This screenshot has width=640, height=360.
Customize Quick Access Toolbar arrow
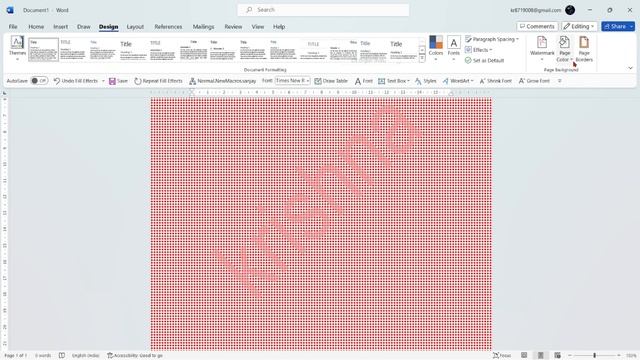pos(560,81)
